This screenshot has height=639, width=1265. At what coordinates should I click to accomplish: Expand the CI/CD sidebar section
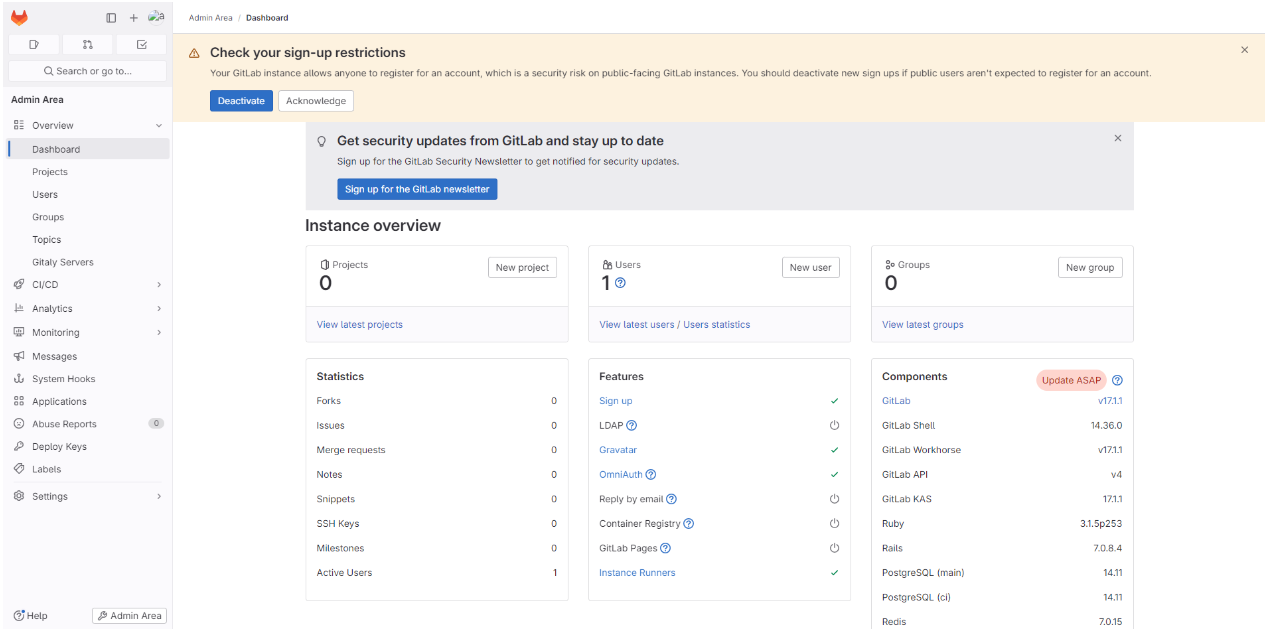pos(159,285)
